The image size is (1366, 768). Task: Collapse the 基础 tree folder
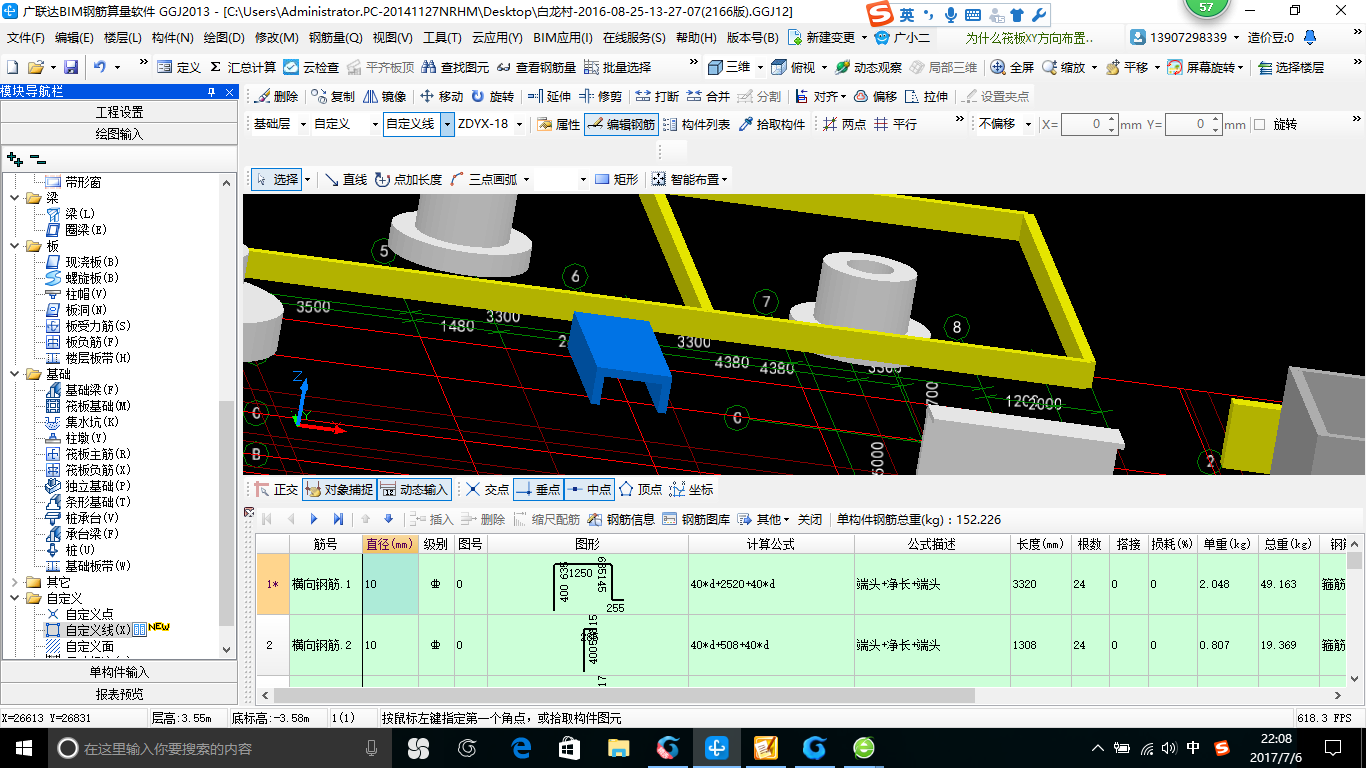point(15,374)
